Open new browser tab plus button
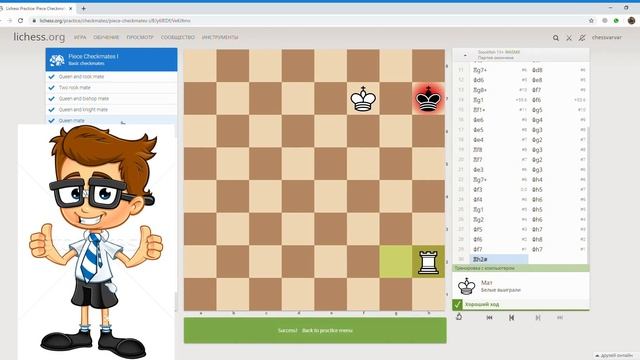The width and height of the screenshot is (640, 360). [83, 8]
